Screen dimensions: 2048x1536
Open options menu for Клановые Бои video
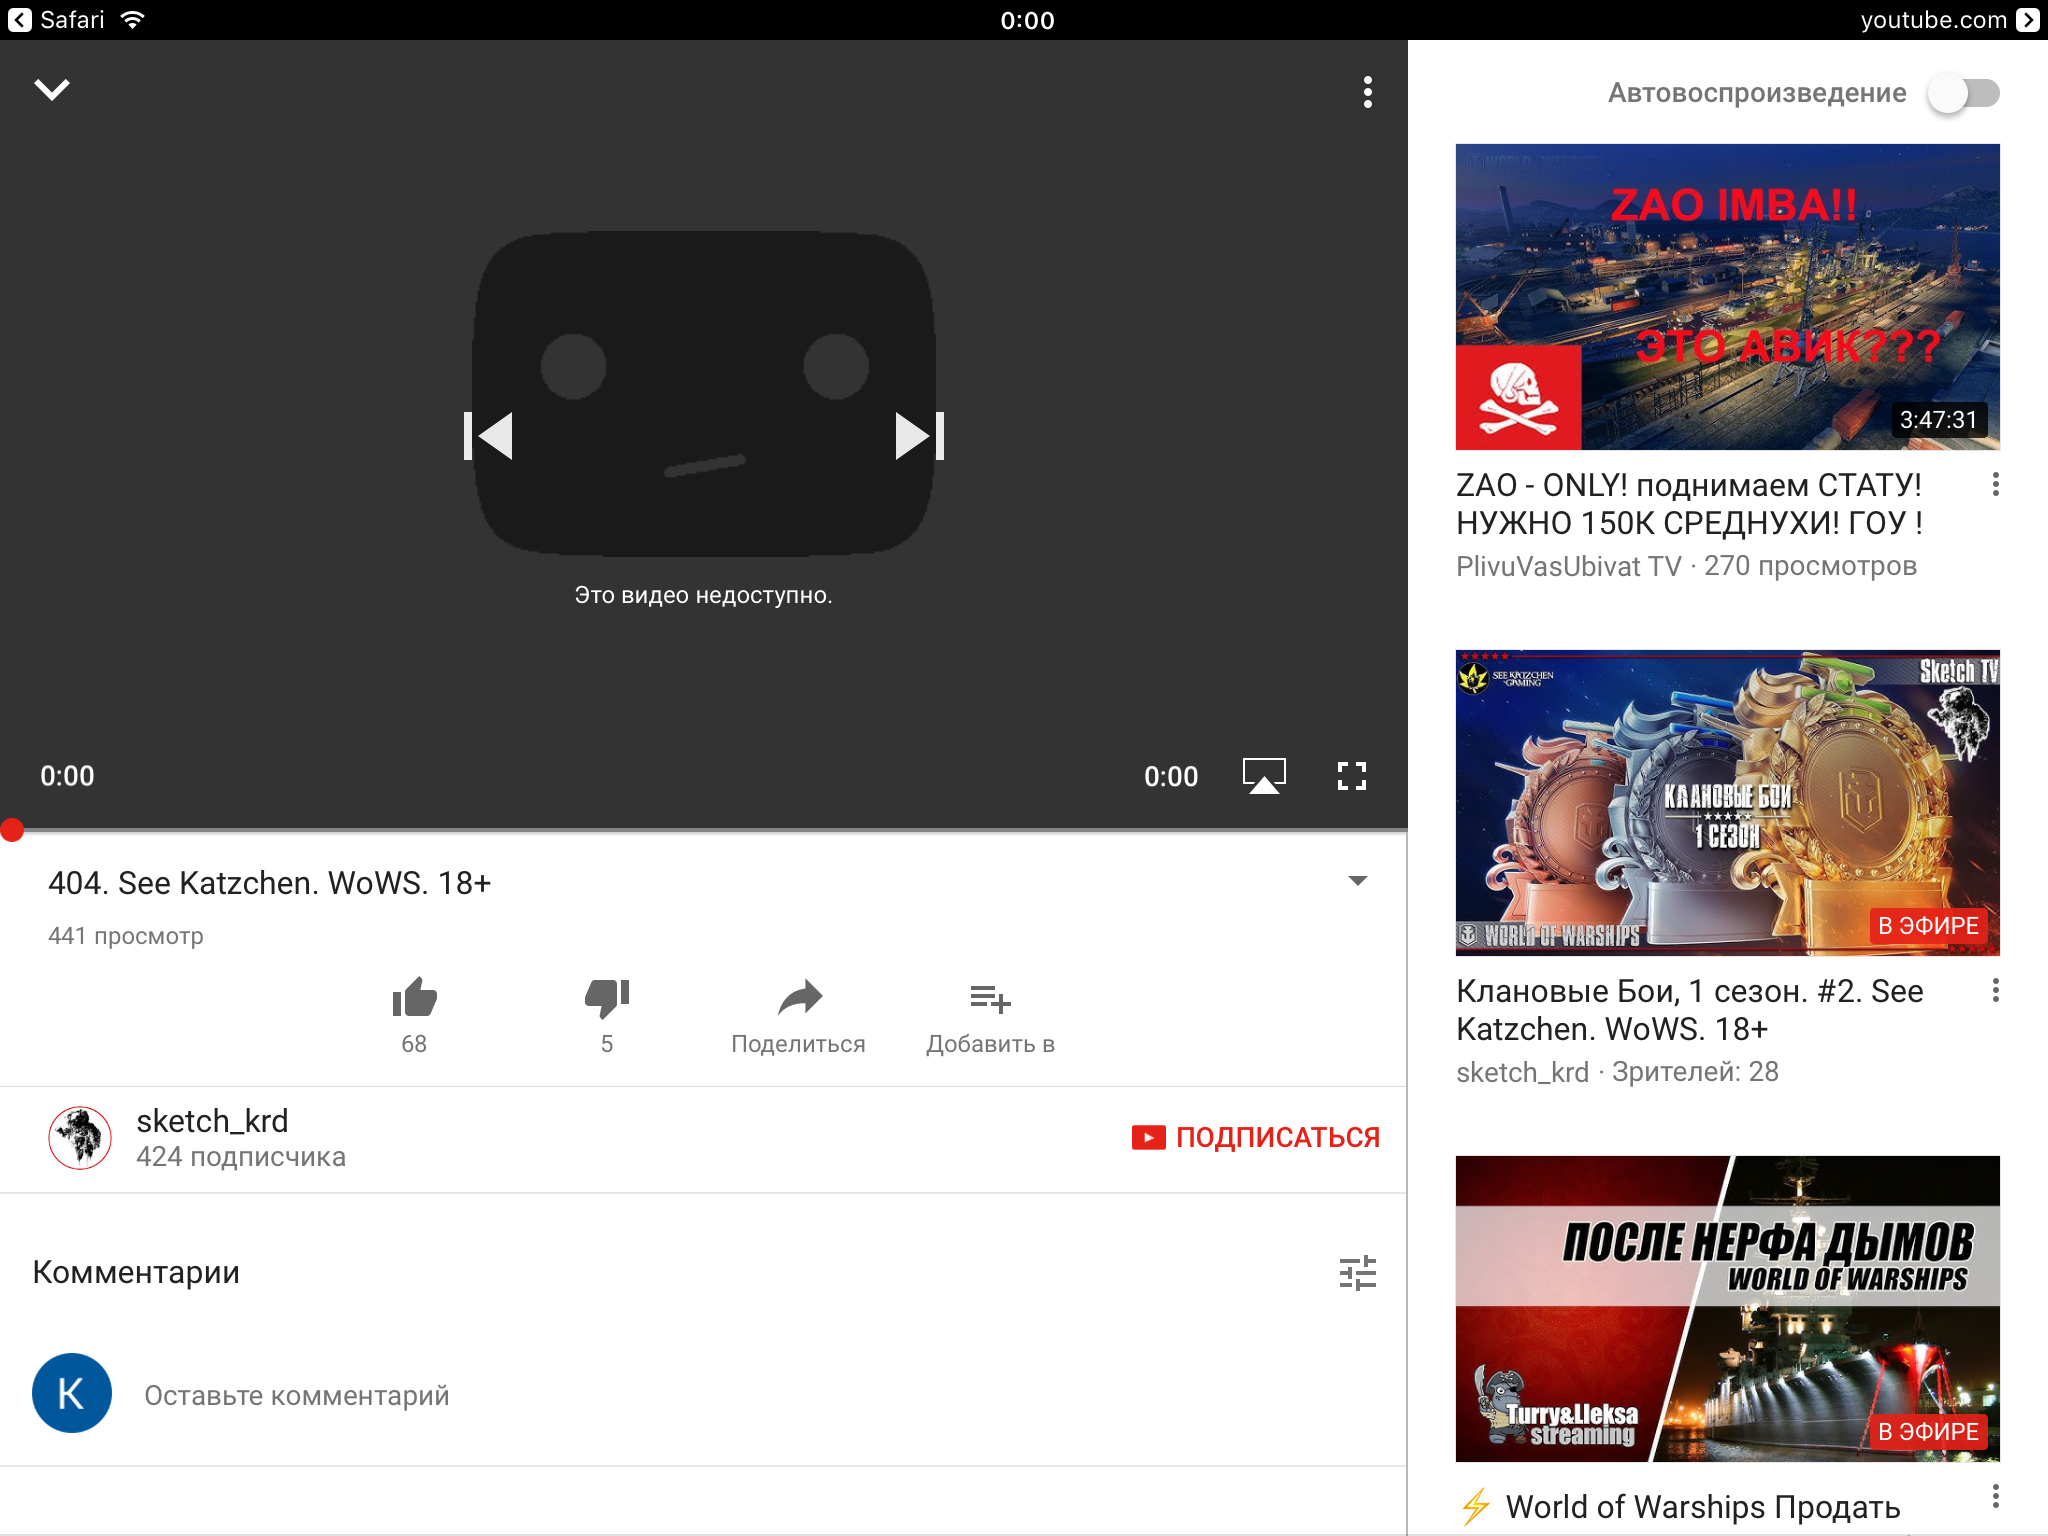coord(1995,991)
